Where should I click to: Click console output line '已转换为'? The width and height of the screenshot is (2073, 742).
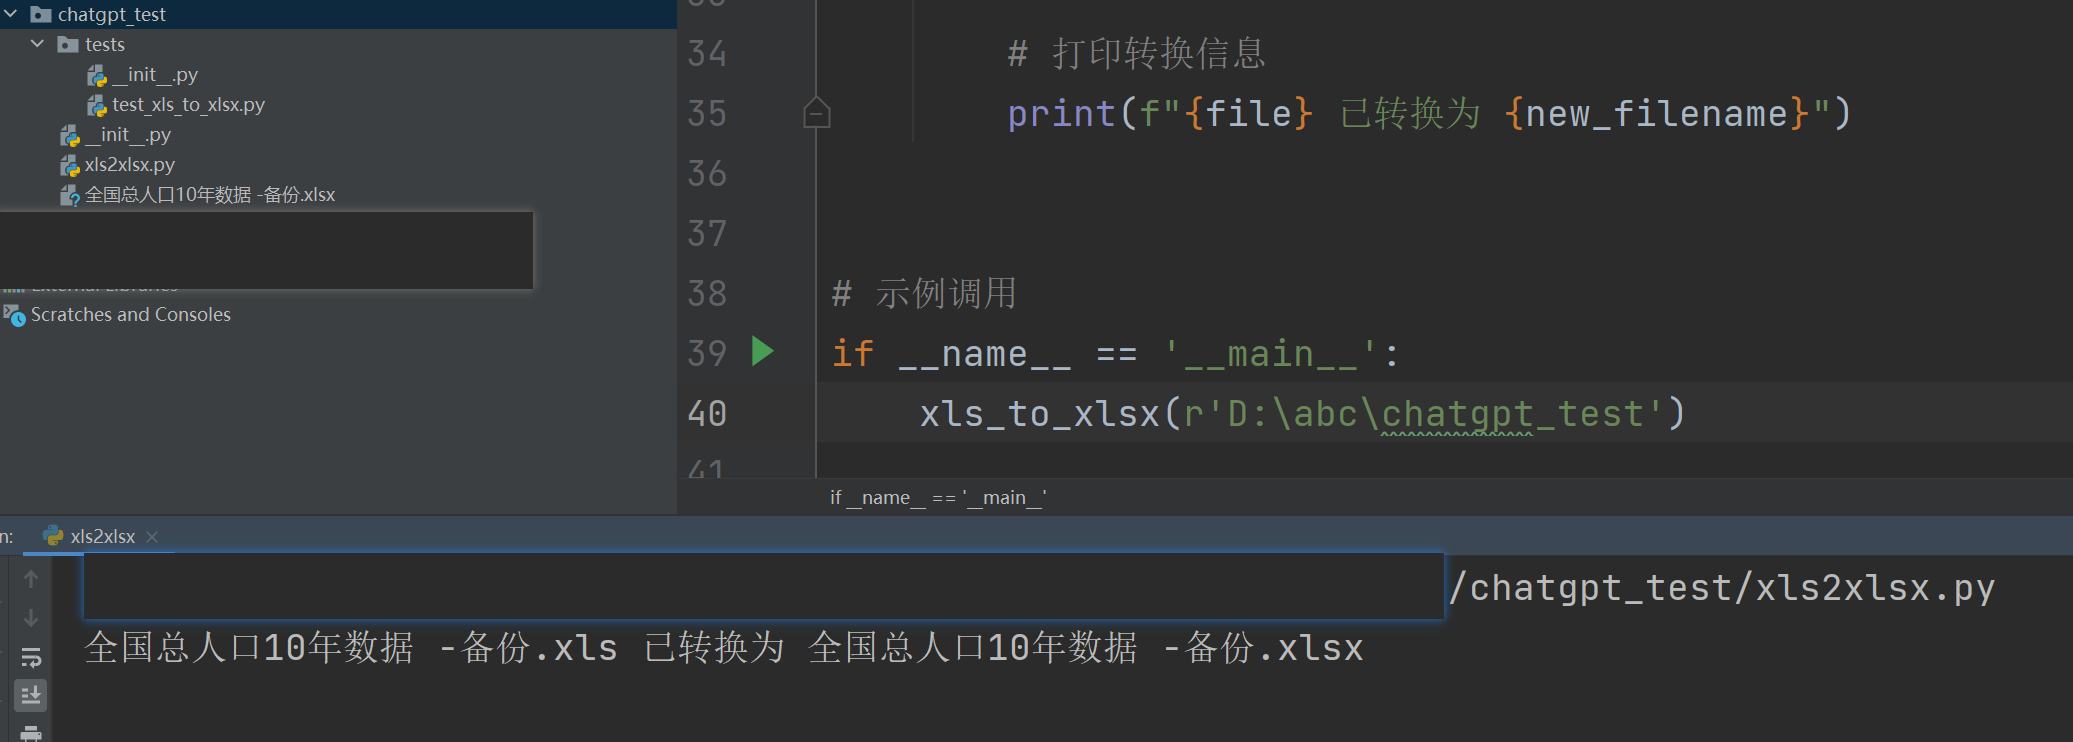[x=713, y=647]
